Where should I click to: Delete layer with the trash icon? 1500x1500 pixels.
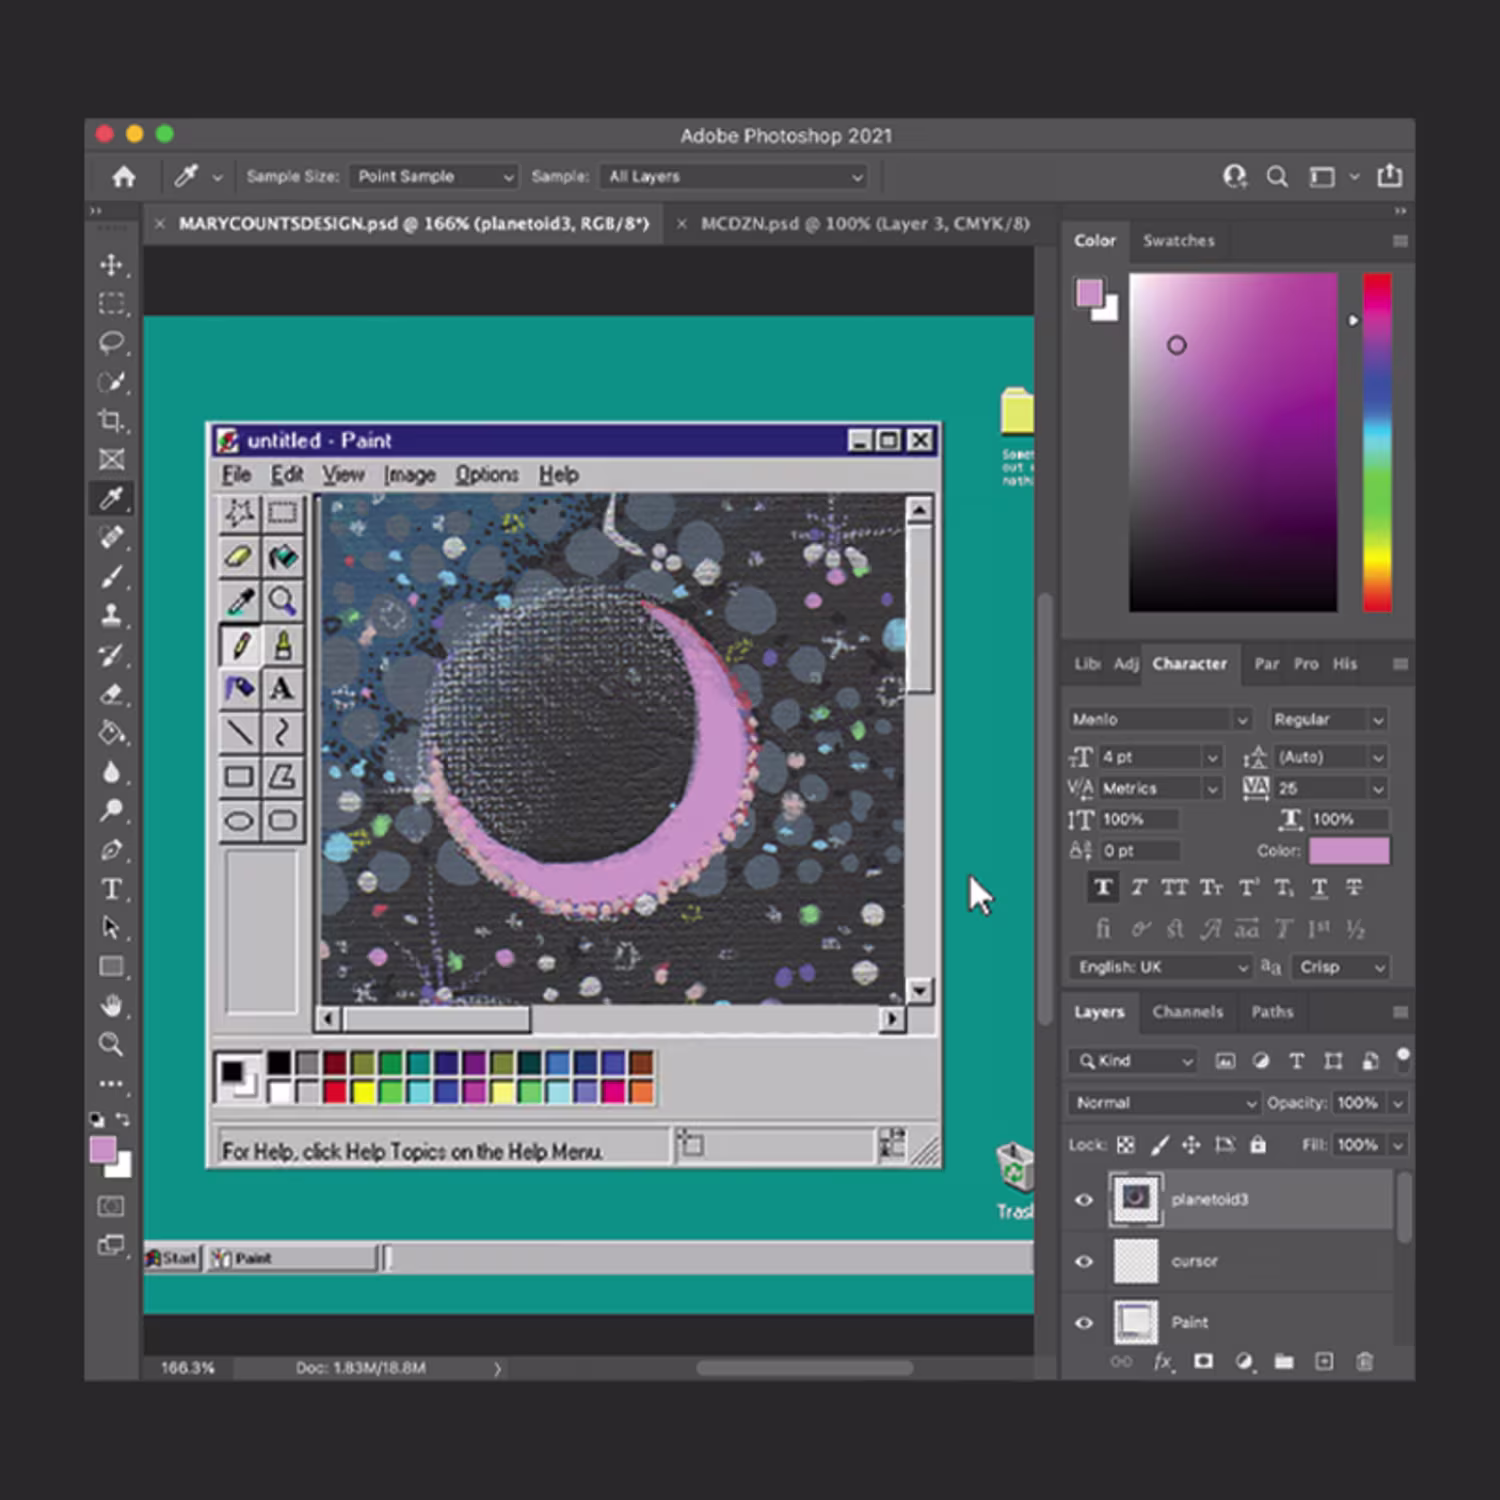coord(1364,1361)
